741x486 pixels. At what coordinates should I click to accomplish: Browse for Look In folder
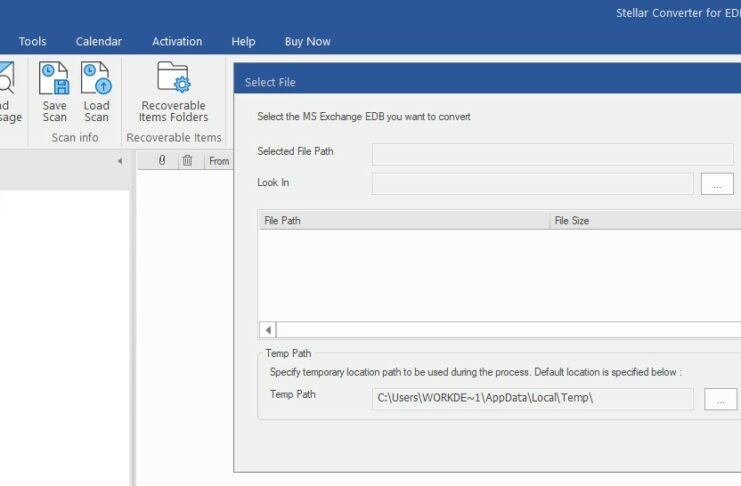click(717, 184)
